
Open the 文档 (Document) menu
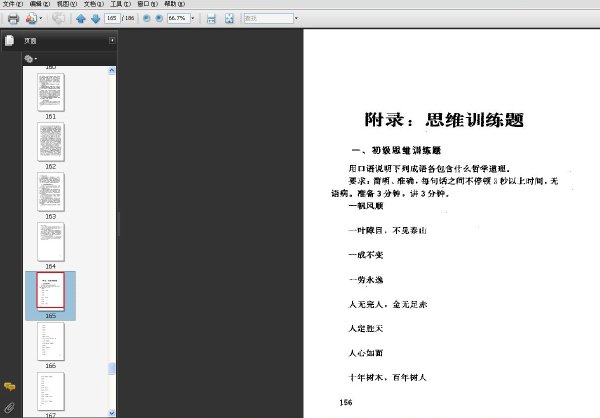point(94,4)
